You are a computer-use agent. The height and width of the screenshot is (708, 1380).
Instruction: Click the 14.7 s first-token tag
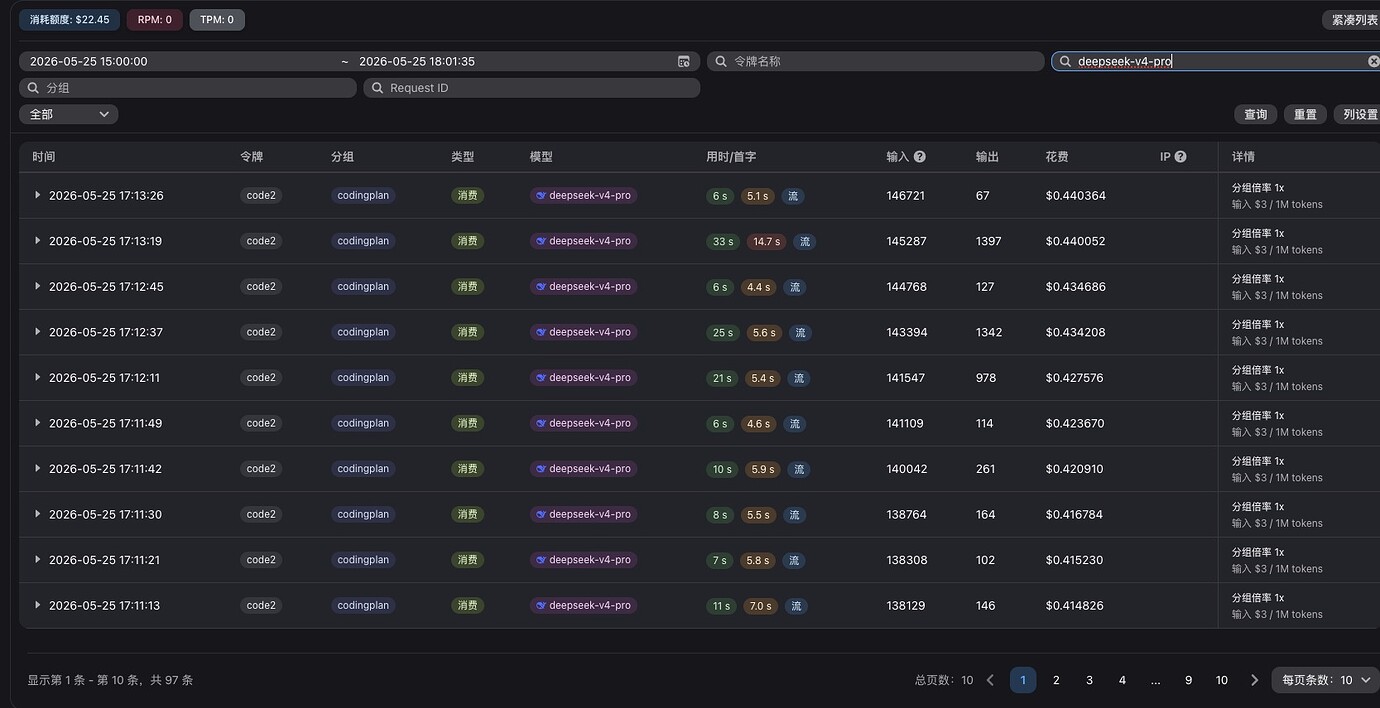pos(767,242)
